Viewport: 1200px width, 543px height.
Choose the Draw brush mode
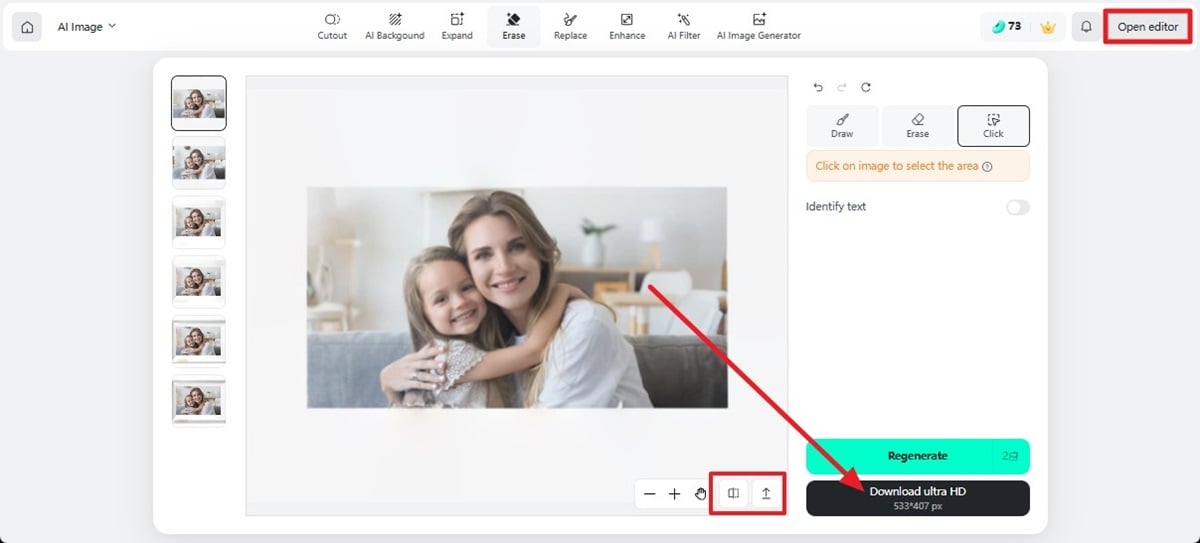pyautogui.click(x=842, y=126)
